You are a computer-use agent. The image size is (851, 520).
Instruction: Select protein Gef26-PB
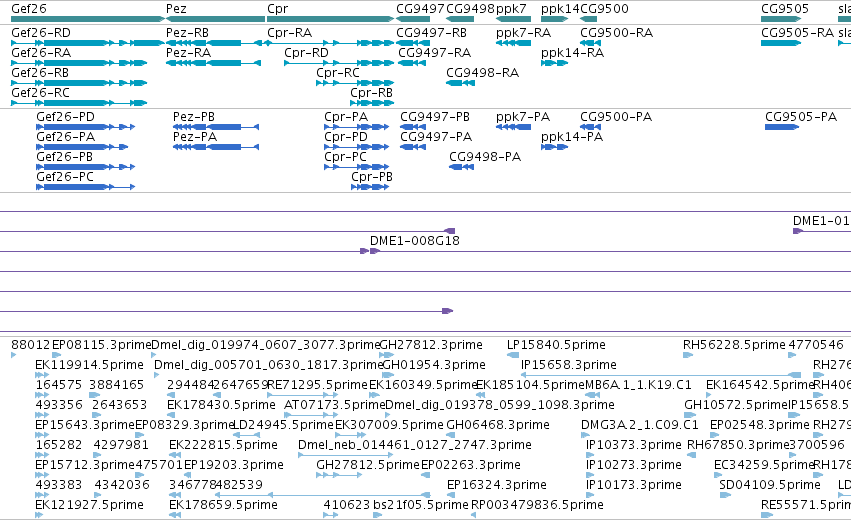tap(85, 167)
